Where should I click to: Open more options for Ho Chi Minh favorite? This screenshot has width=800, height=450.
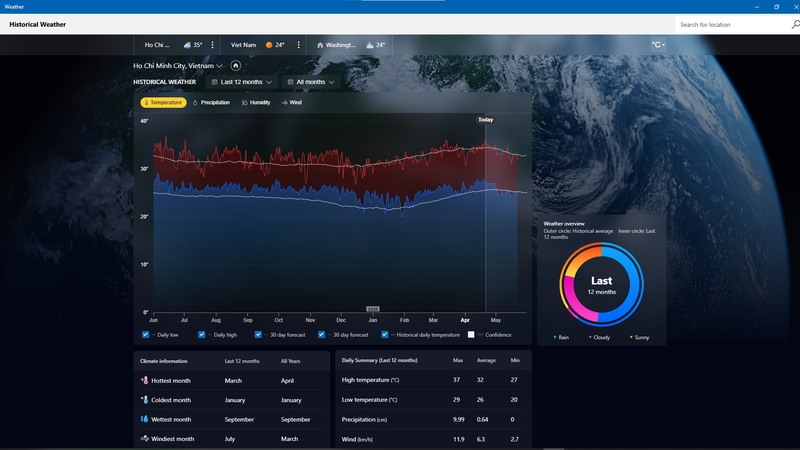(x=213, y=45)
